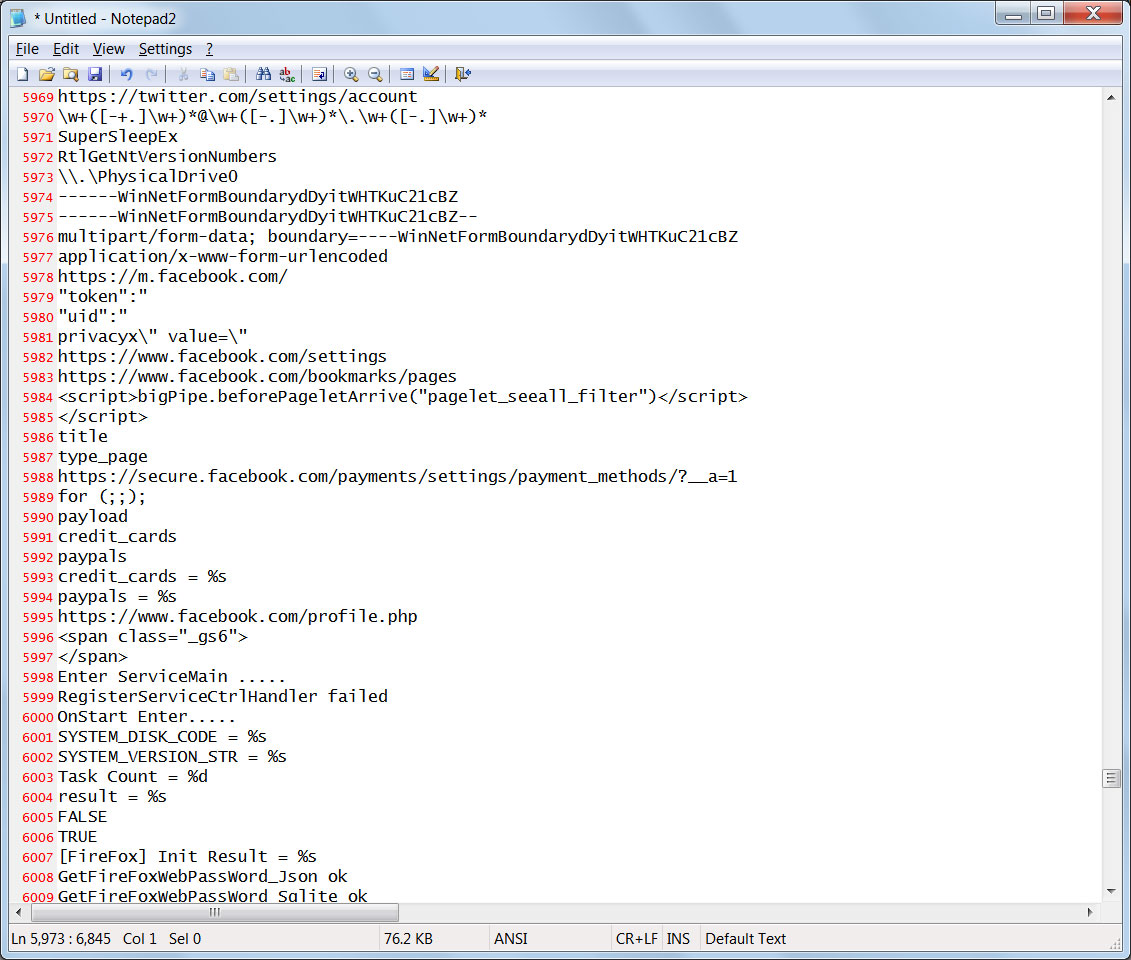Viewport: 1131px width, 960px height.
Task: Open the Settings menu
Action: click(x=165, y=48)
